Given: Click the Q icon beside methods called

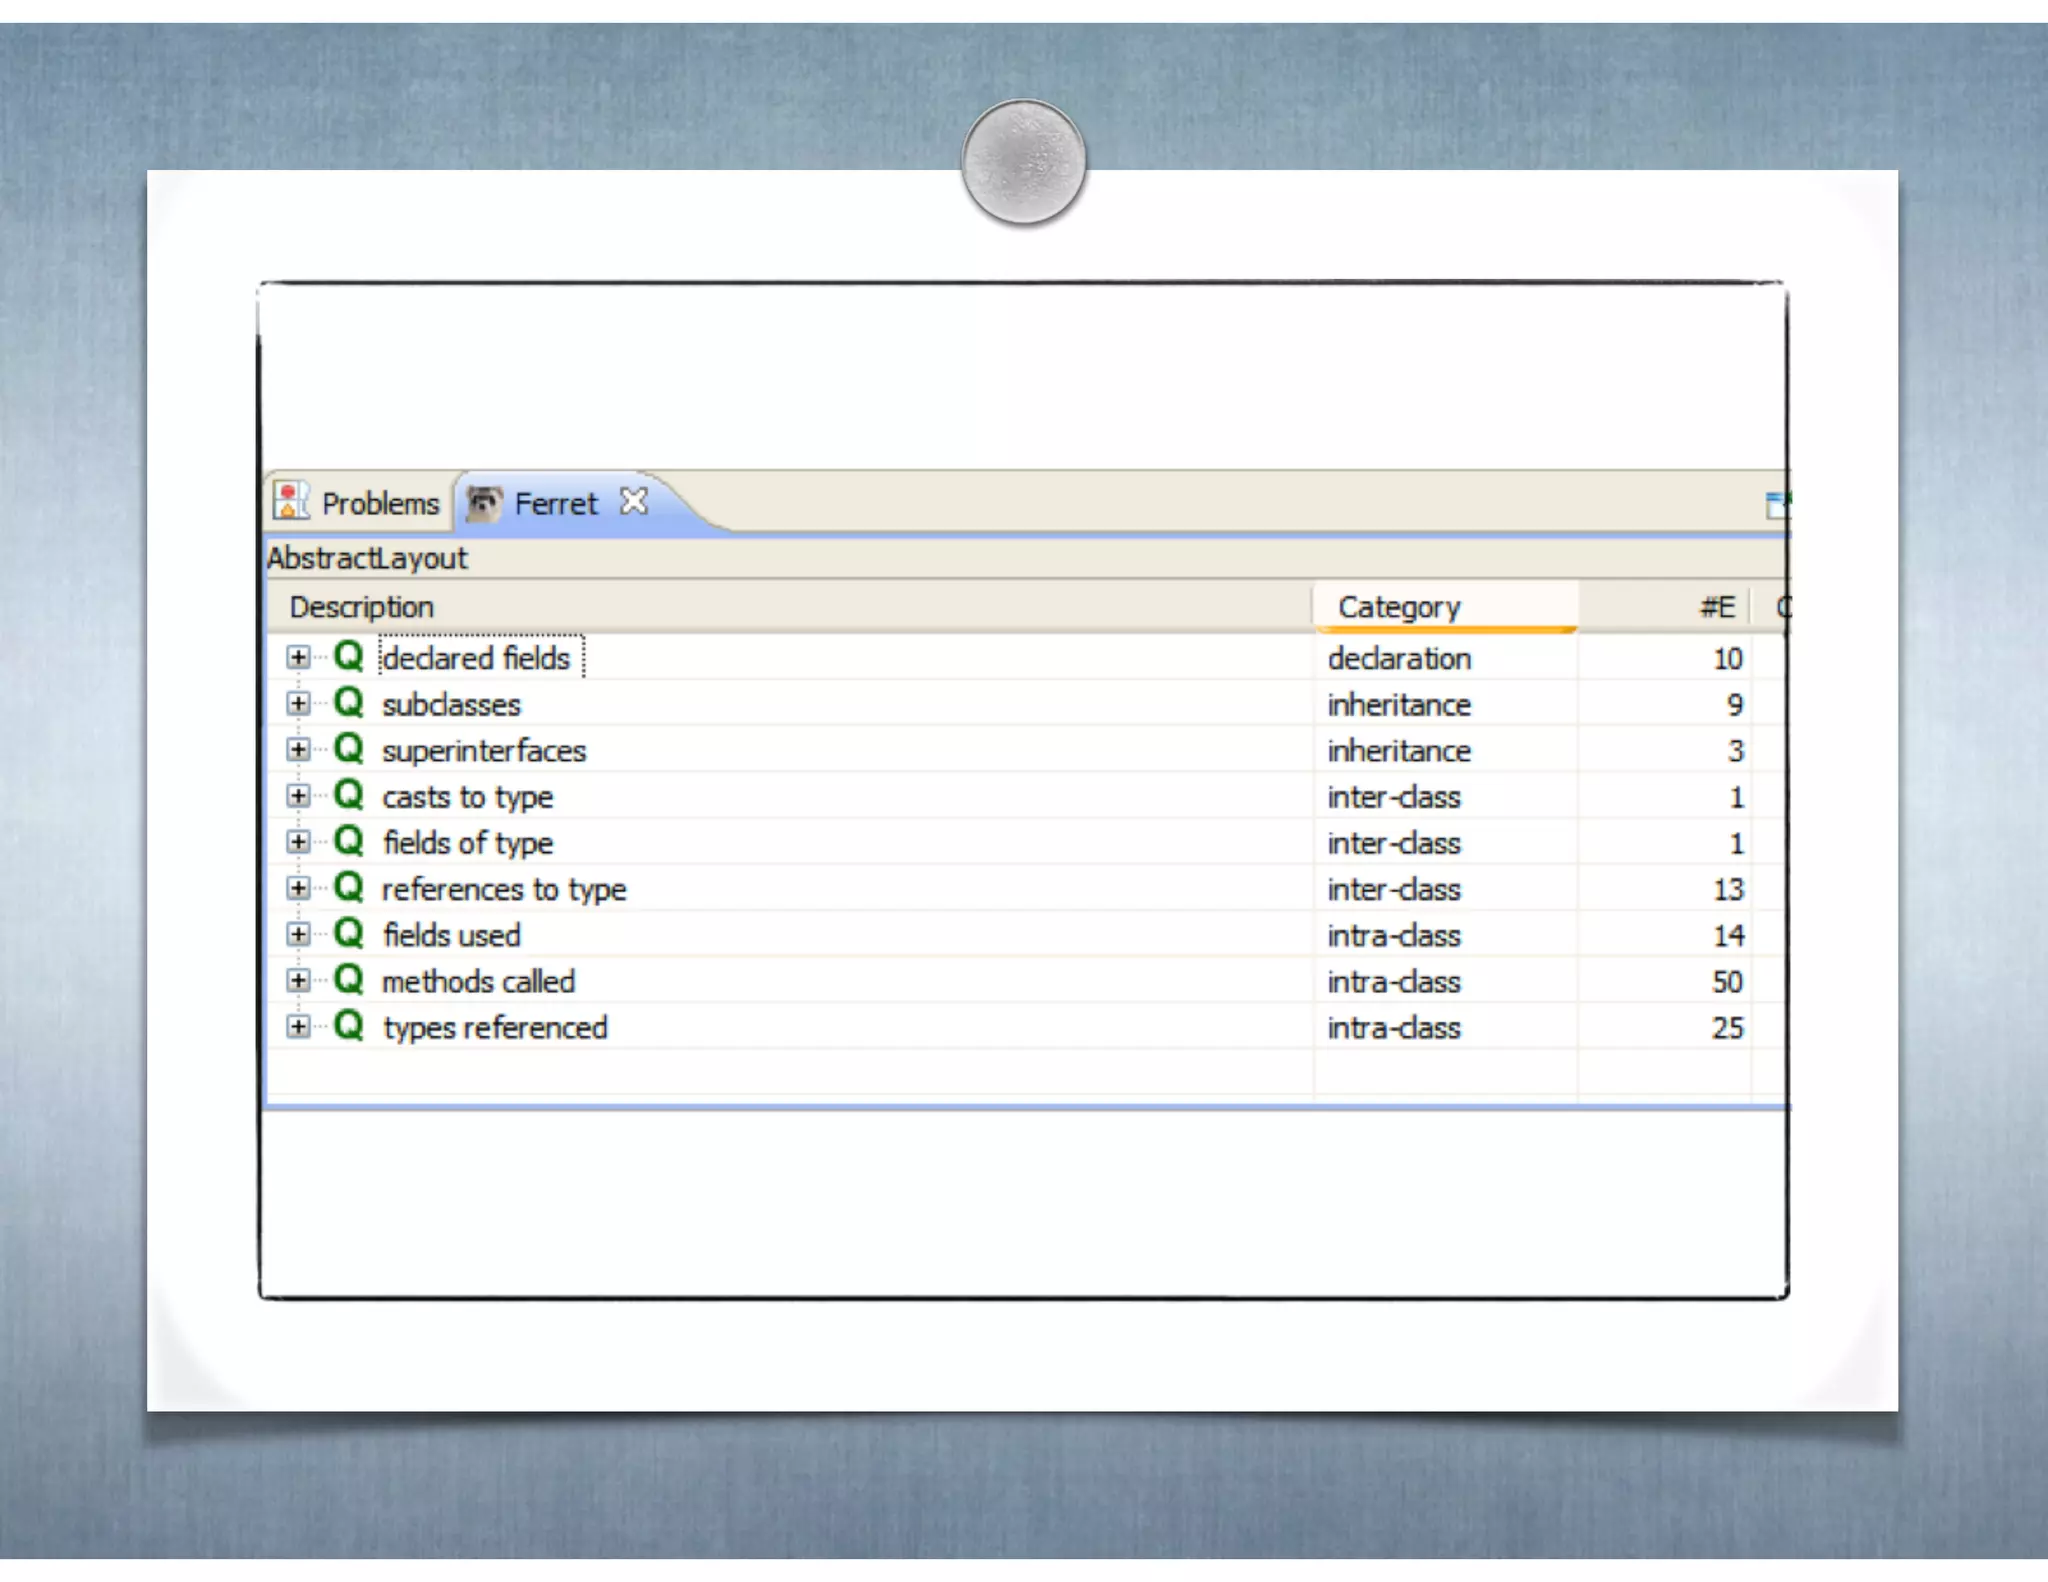Looking at the screenshot, I should [x=348, y=980].
